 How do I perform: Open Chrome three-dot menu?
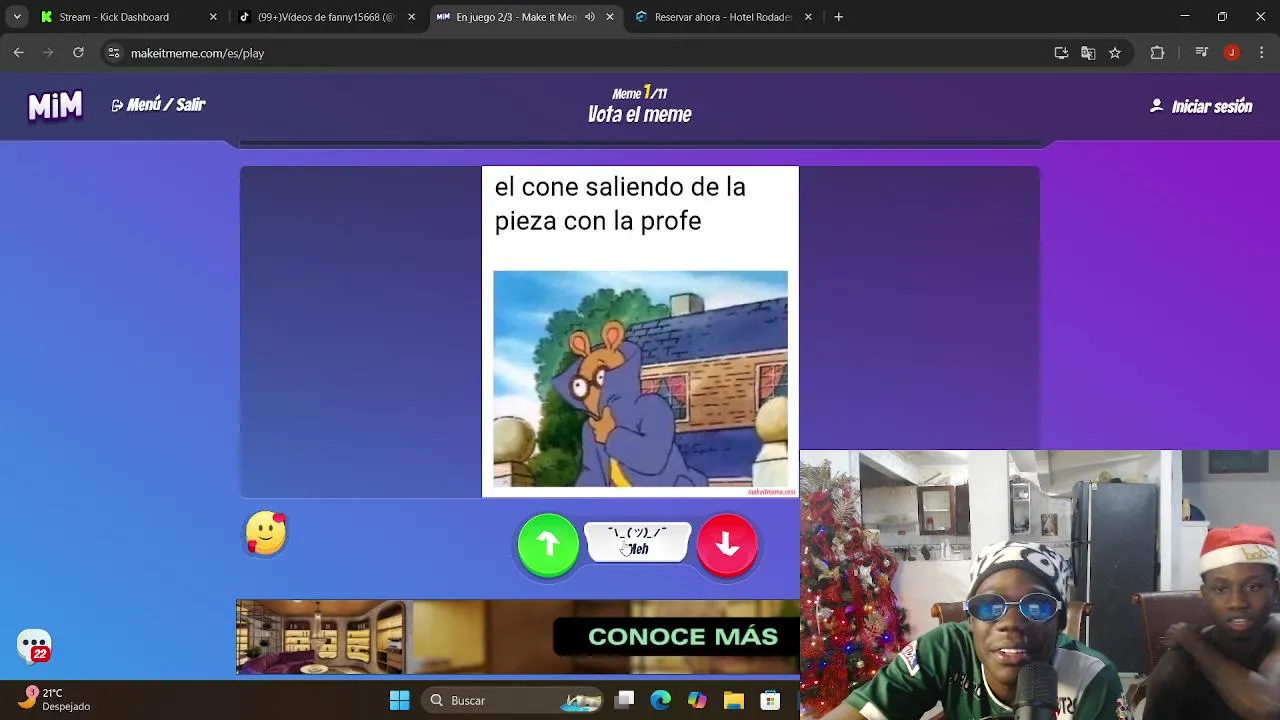point(1261,53)
